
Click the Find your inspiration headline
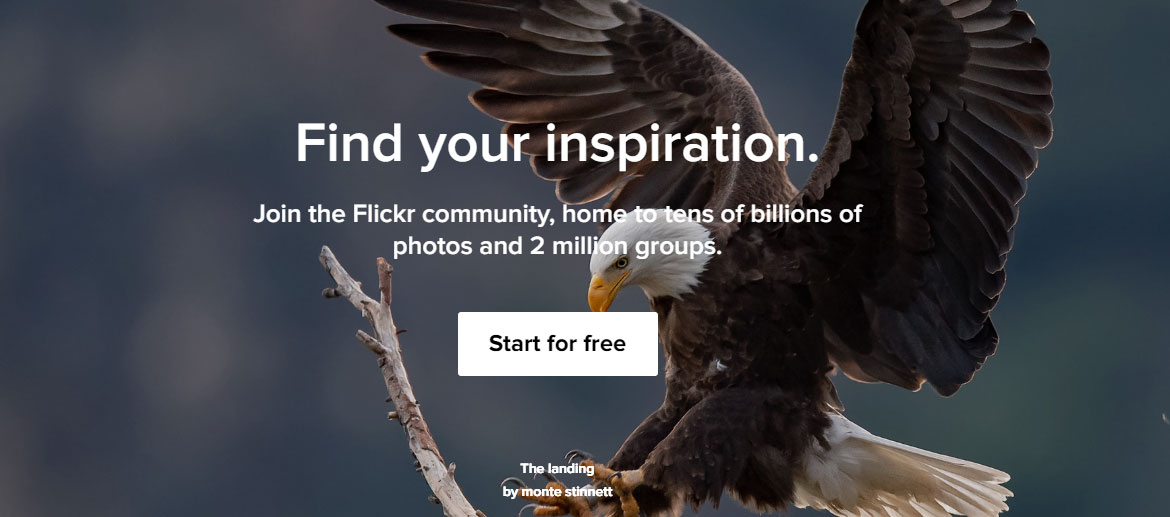pyautogui.click(x=557, y=142)
